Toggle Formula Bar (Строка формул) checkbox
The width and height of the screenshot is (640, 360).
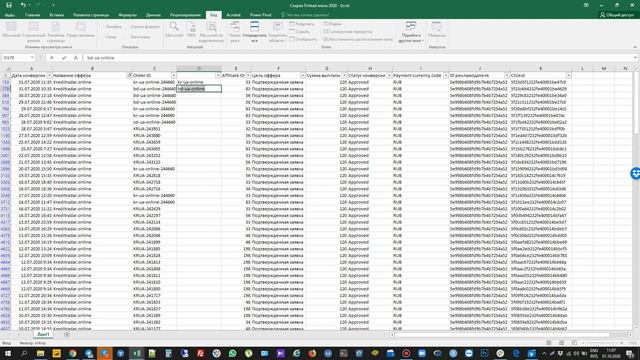[x=143, y=27]
